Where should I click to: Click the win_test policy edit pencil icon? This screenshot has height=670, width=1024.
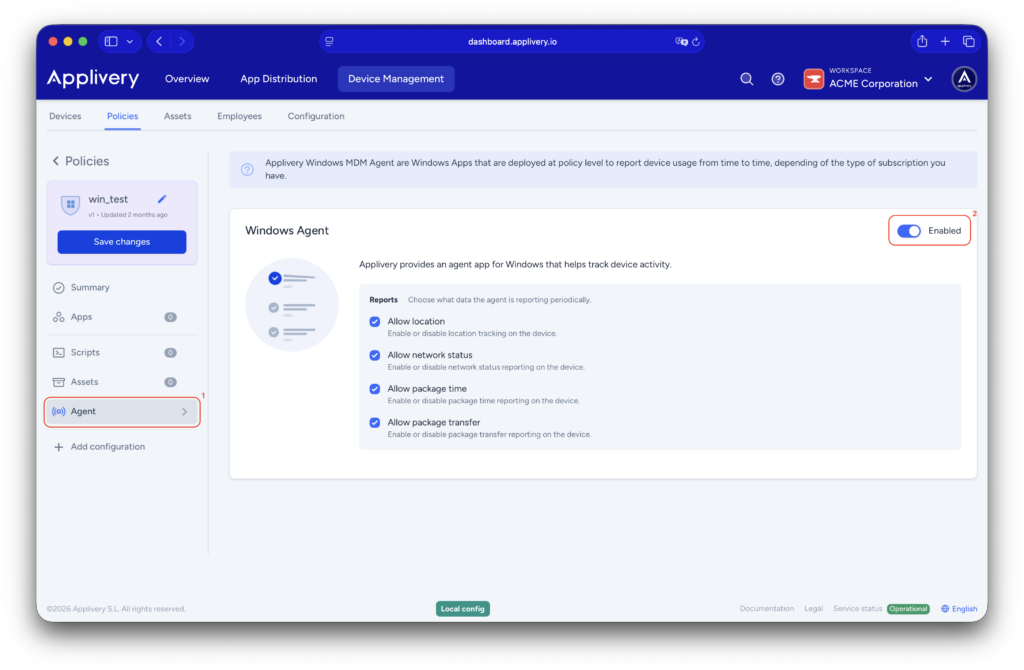click(x=160, y=199)
